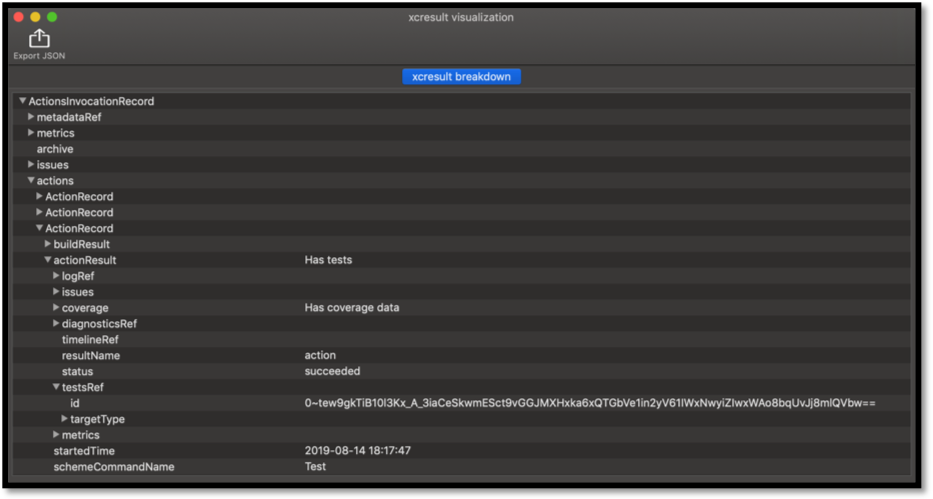
Task: Collapse the actions node
Action: (x=31, y=181)
